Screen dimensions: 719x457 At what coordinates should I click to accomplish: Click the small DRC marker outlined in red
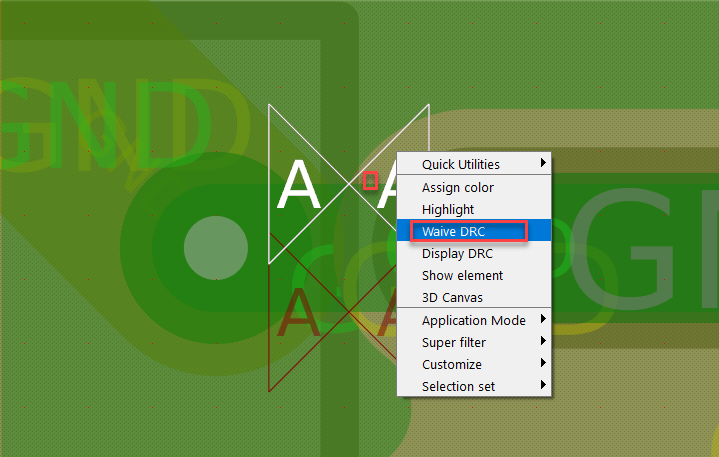pos(370,181)
